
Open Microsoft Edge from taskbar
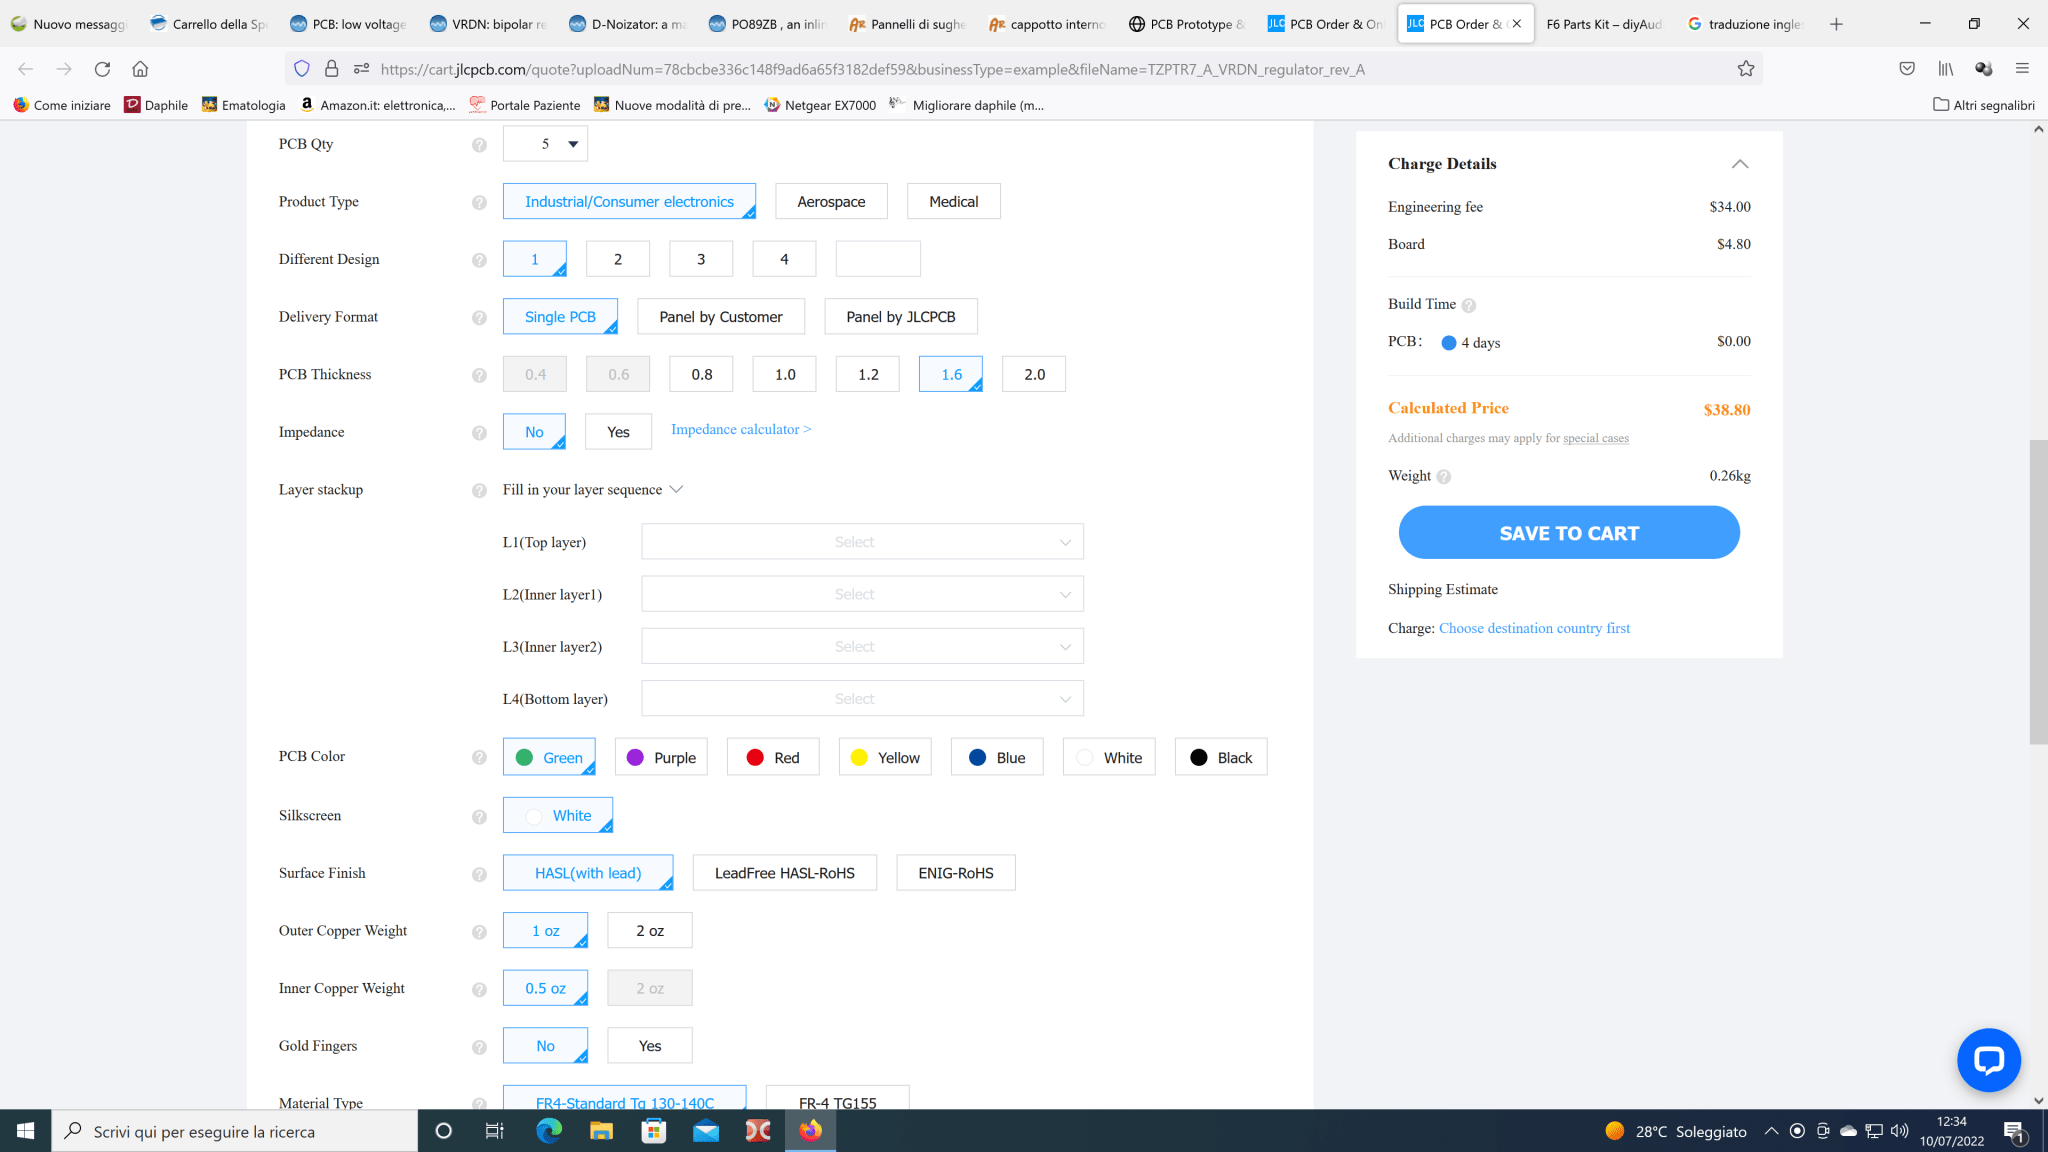[549, 1131]
